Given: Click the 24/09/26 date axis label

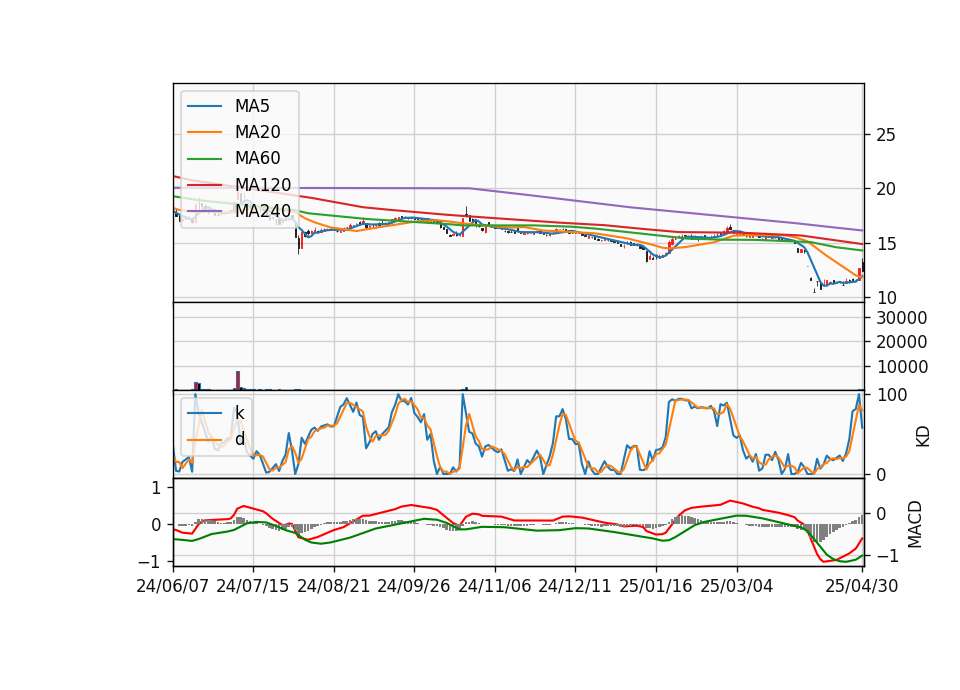Looking at the screenshot, I should click(x=413, y=586).
